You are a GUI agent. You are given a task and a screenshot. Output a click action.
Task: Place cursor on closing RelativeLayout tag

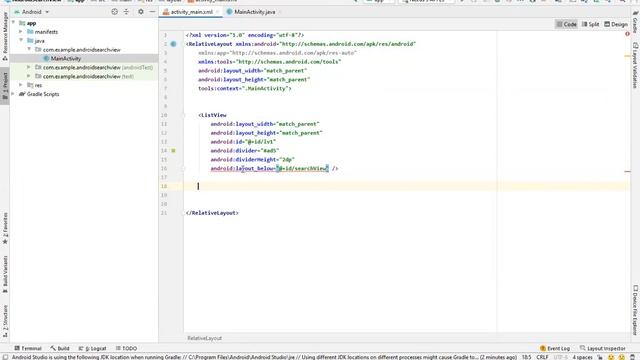click(212, 213)
